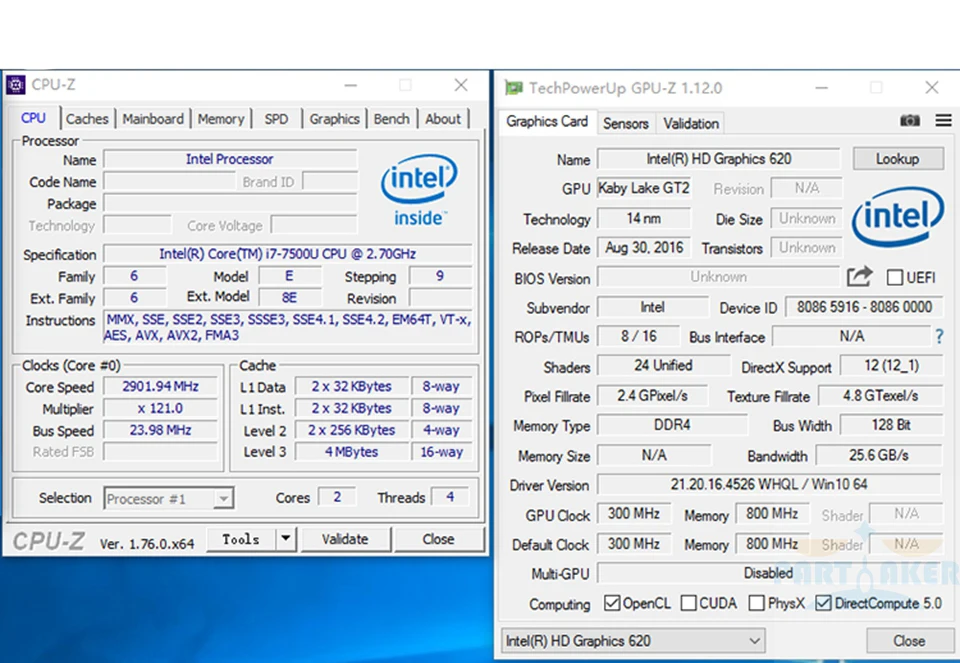Viewport: 960px width, 663px height.
Task: Click the BIOS export share arrow icon
Action: pos(860,277)
